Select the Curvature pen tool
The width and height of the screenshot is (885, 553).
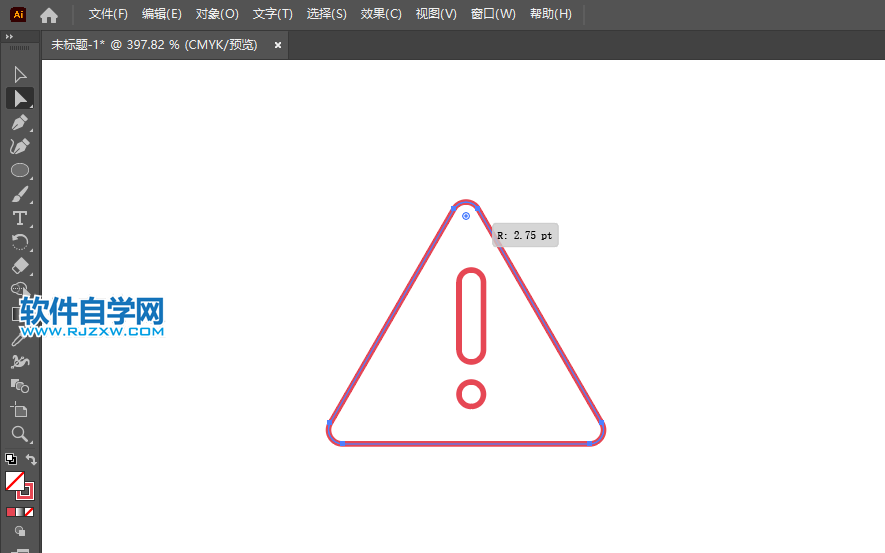click(x=20, y=146)
